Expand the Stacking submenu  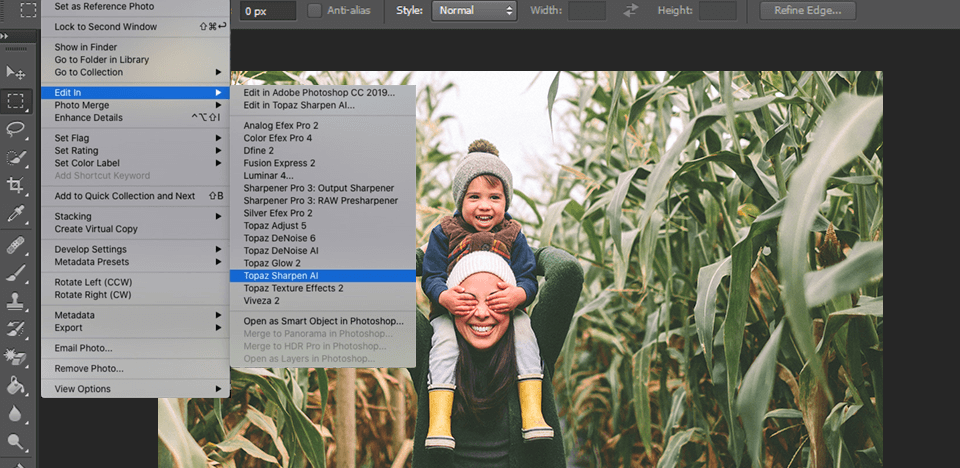click(x=135, y=216)
